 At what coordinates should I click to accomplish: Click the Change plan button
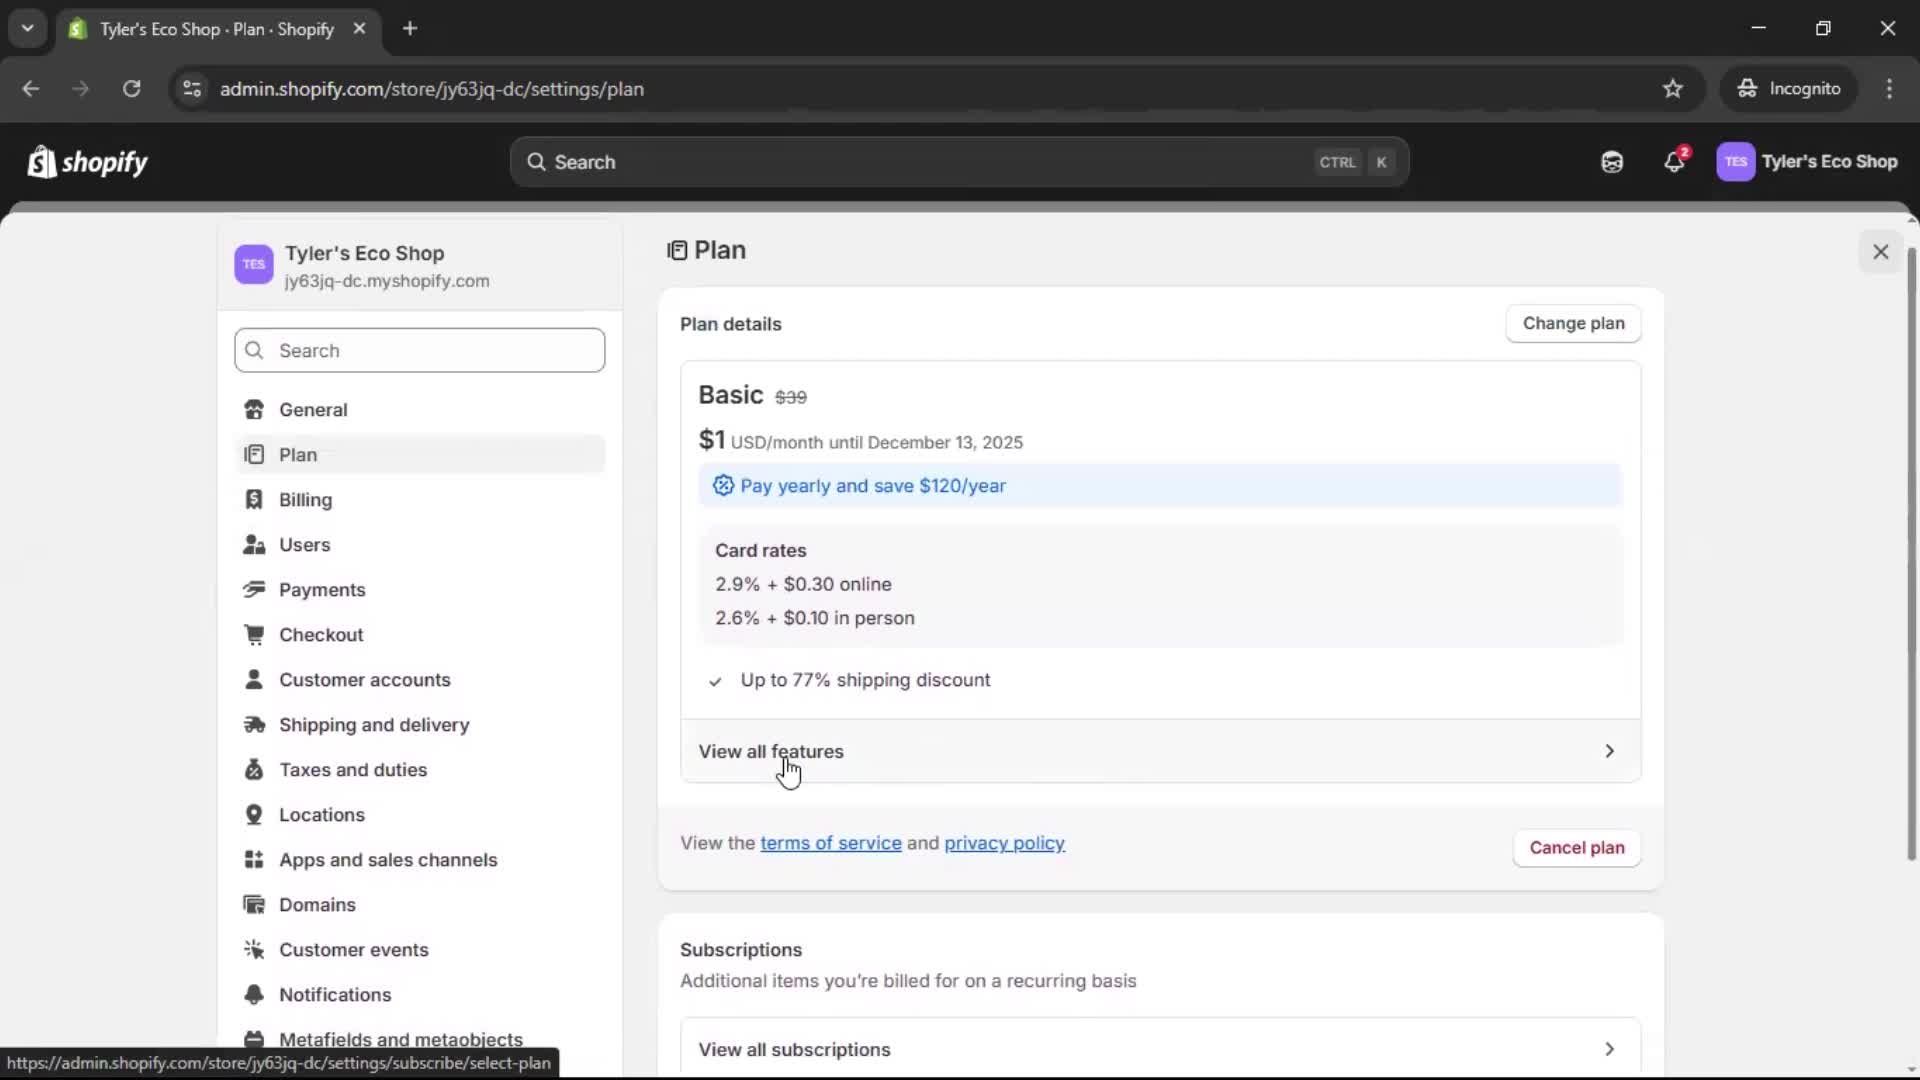click(1573, 323)
